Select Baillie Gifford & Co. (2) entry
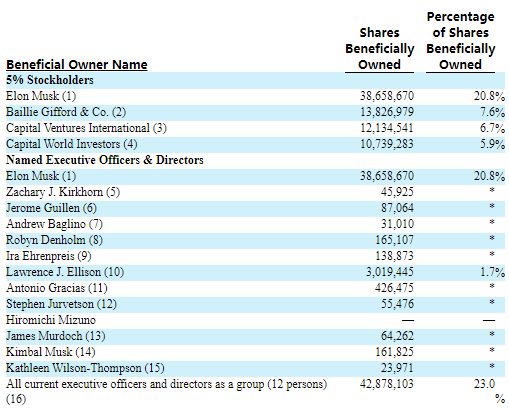The image size is (509, 413). (66, 112)
